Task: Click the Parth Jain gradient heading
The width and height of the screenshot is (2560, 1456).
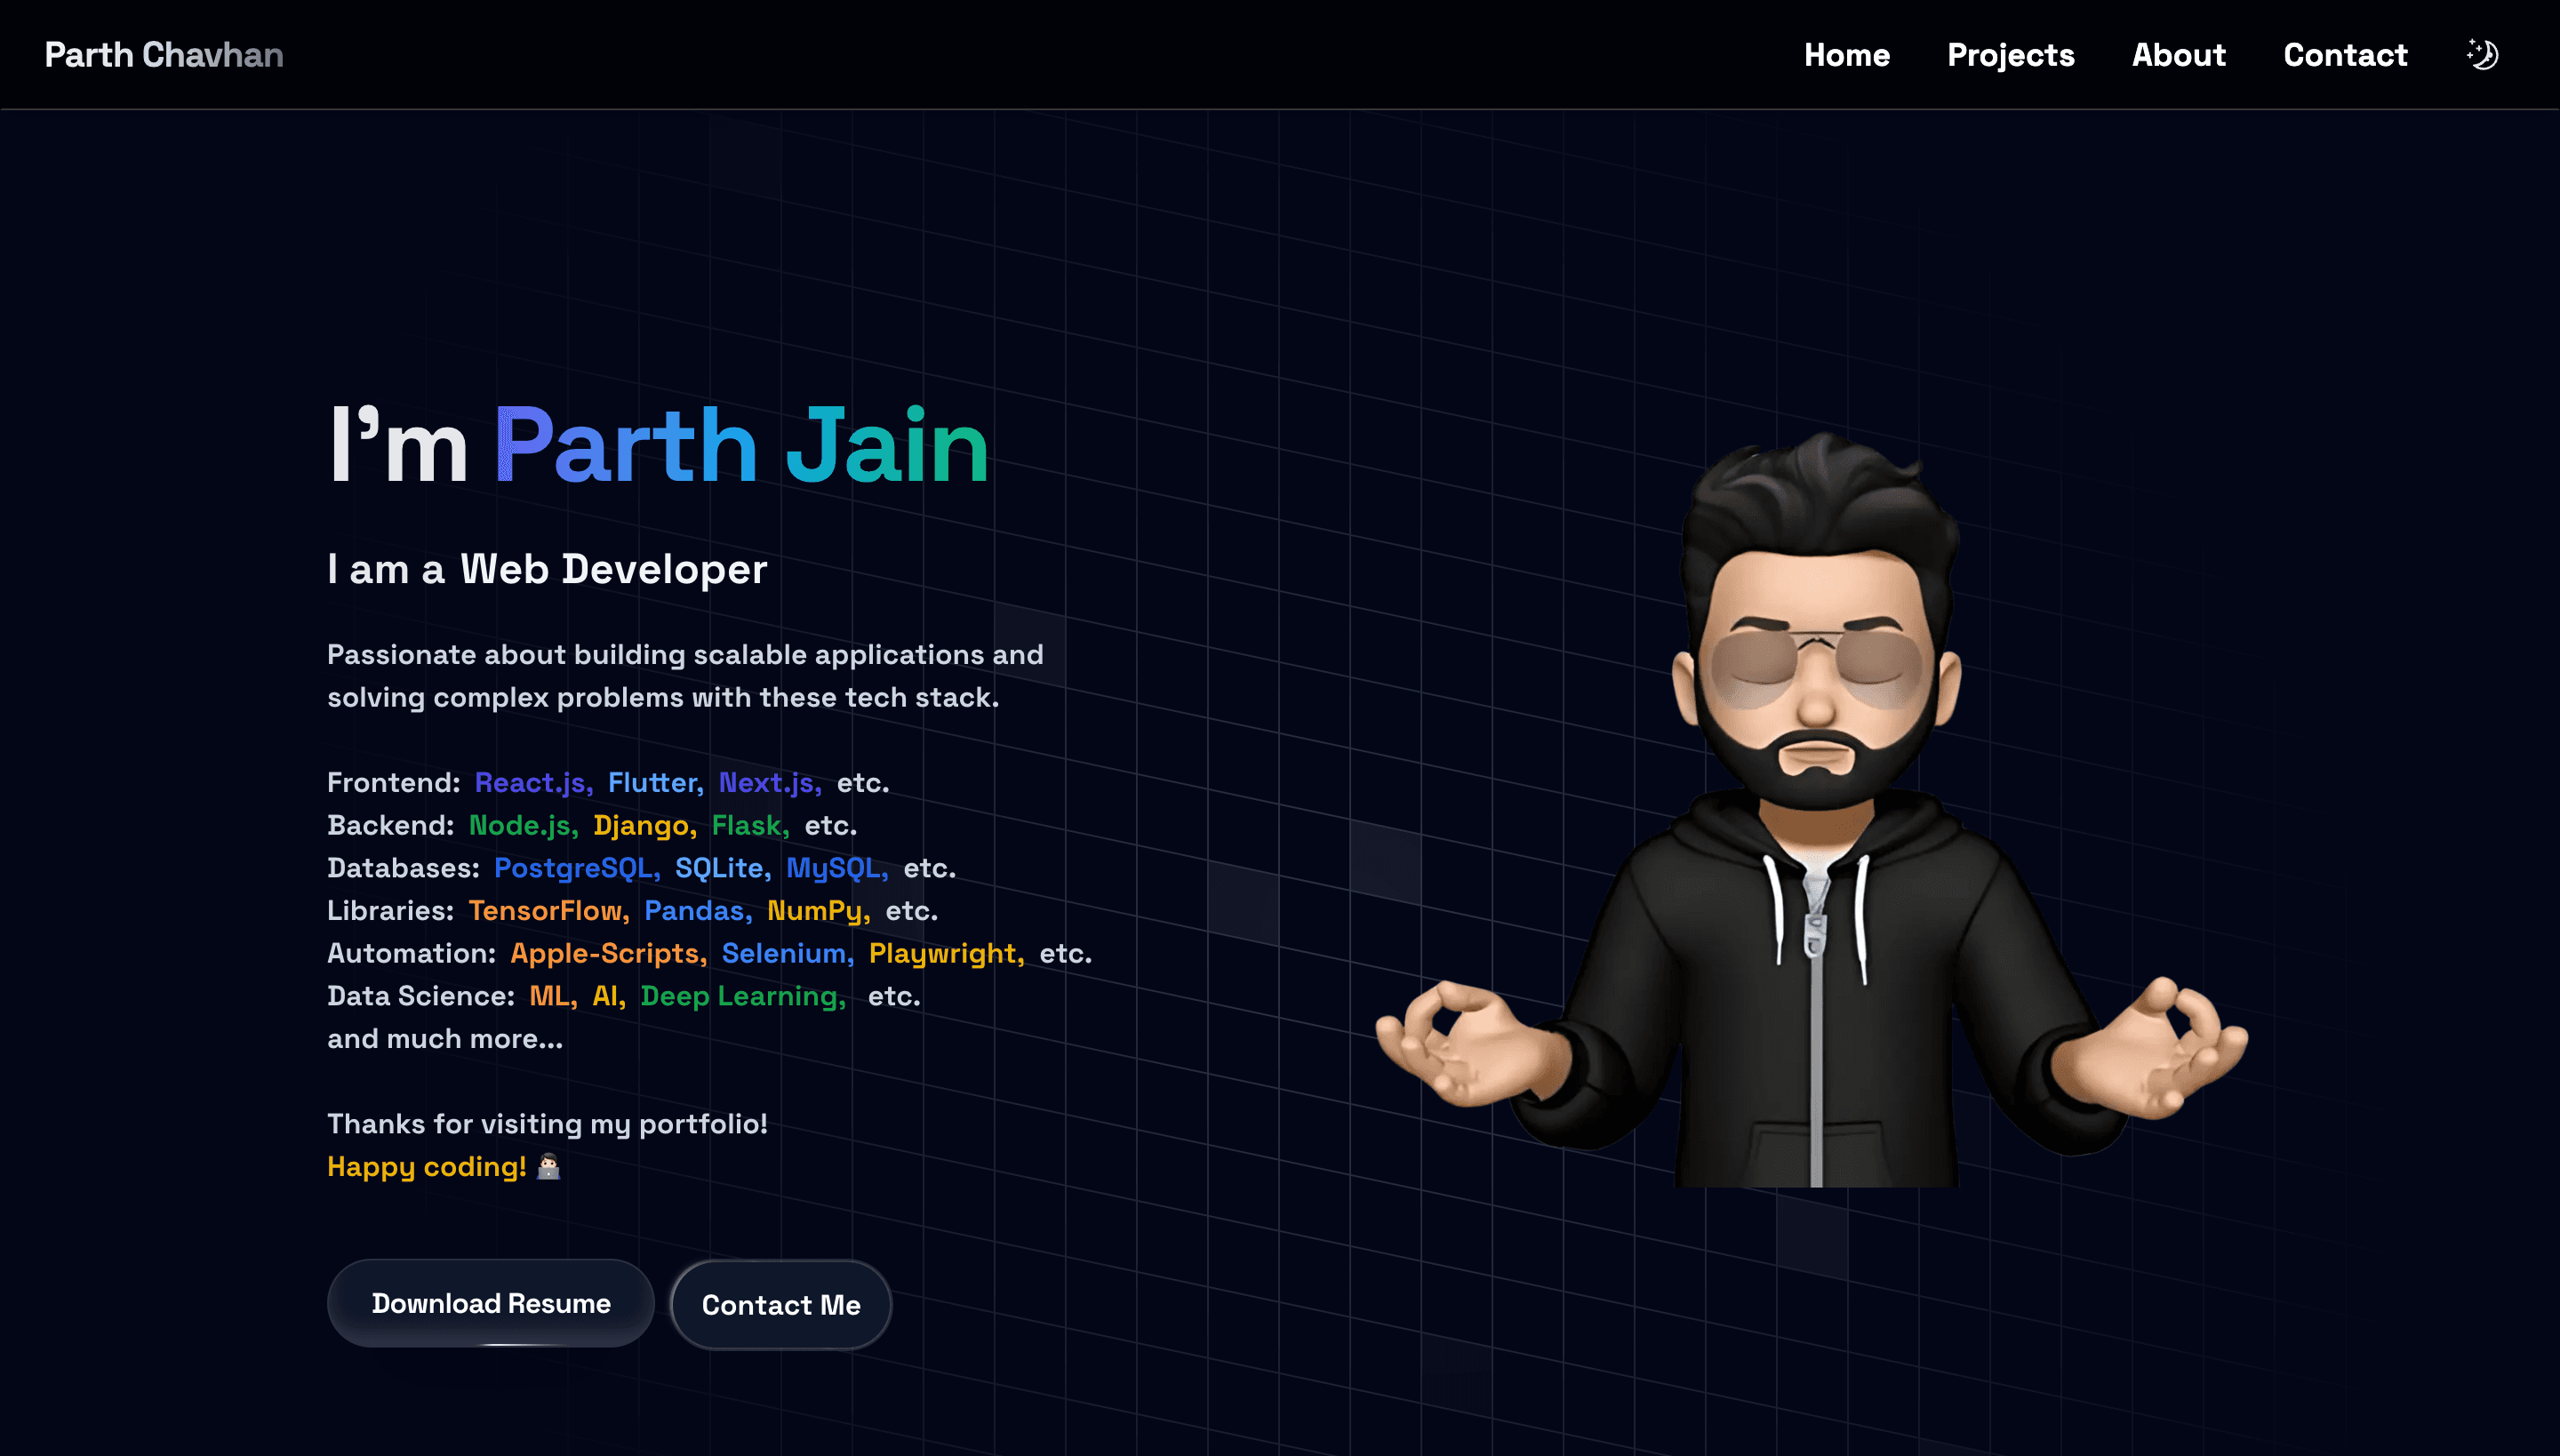Action: [x=741, y=446]
